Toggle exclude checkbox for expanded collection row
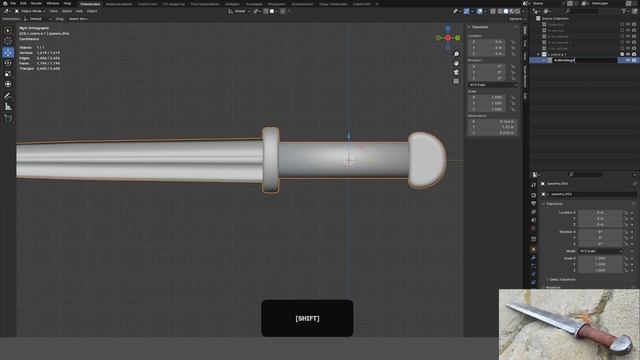 pyautogui.click(x=622, y=54)
